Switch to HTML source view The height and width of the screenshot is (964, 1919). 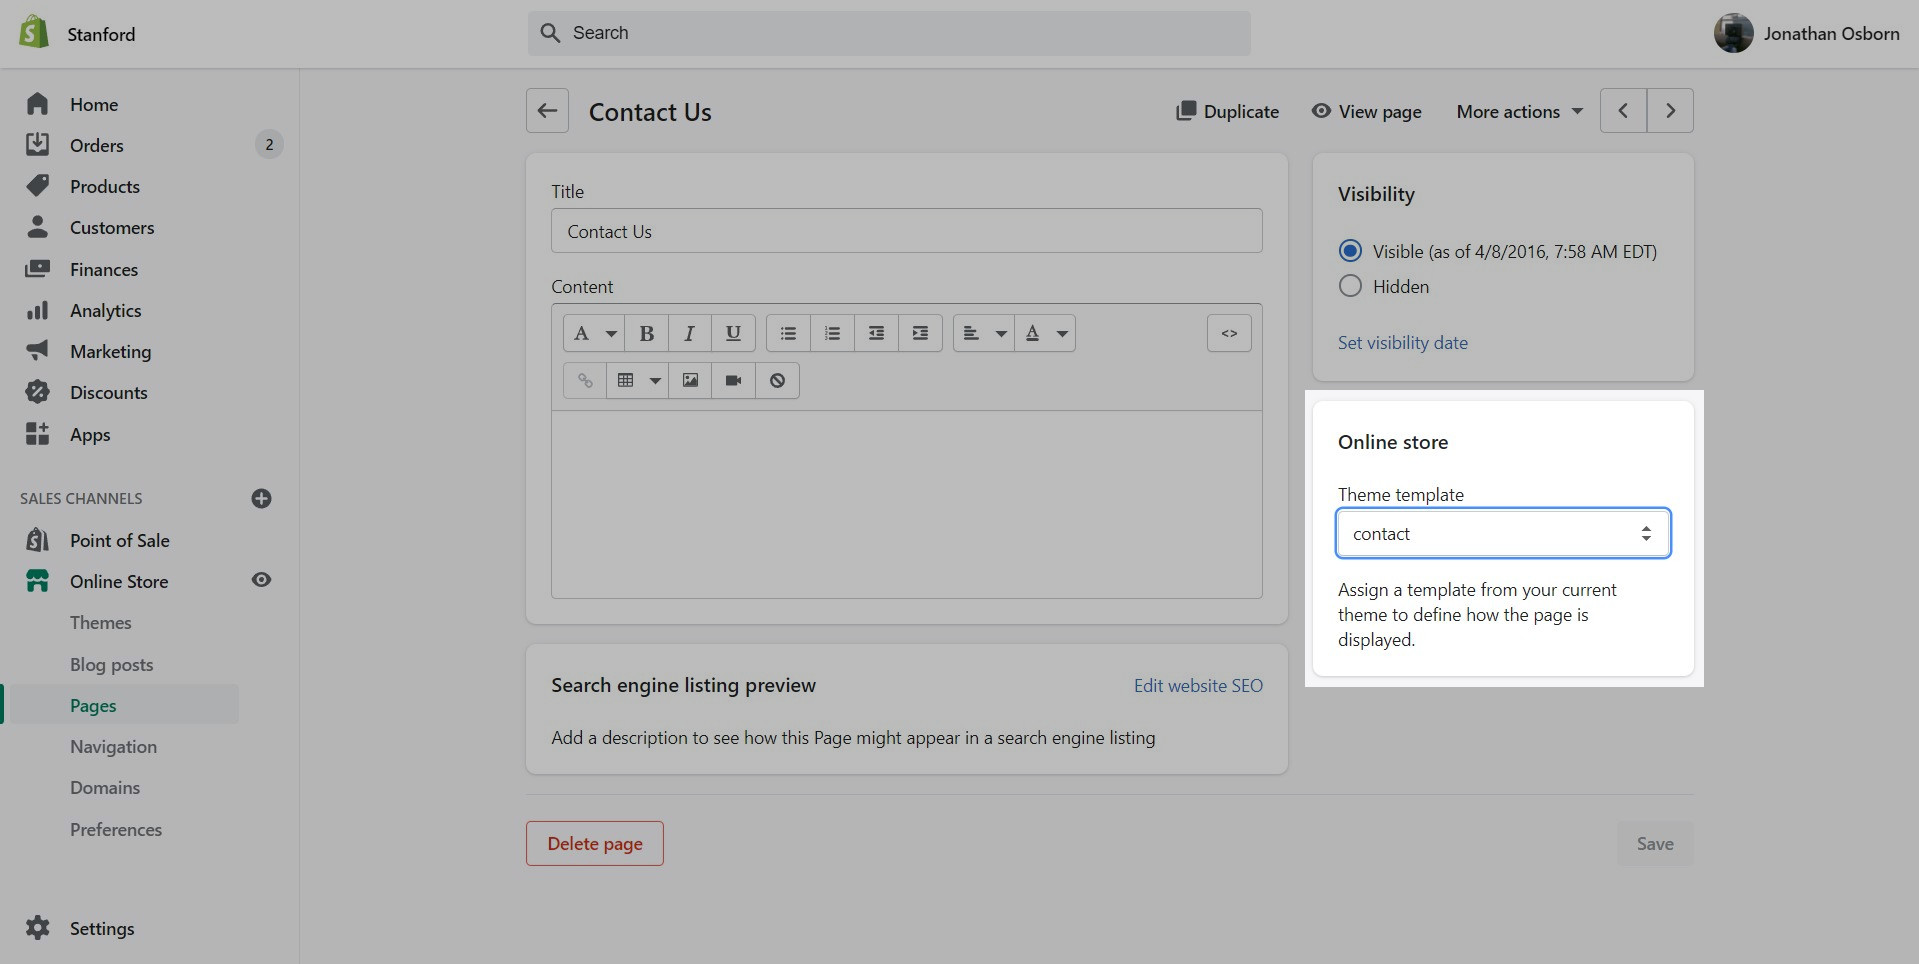1229,334
